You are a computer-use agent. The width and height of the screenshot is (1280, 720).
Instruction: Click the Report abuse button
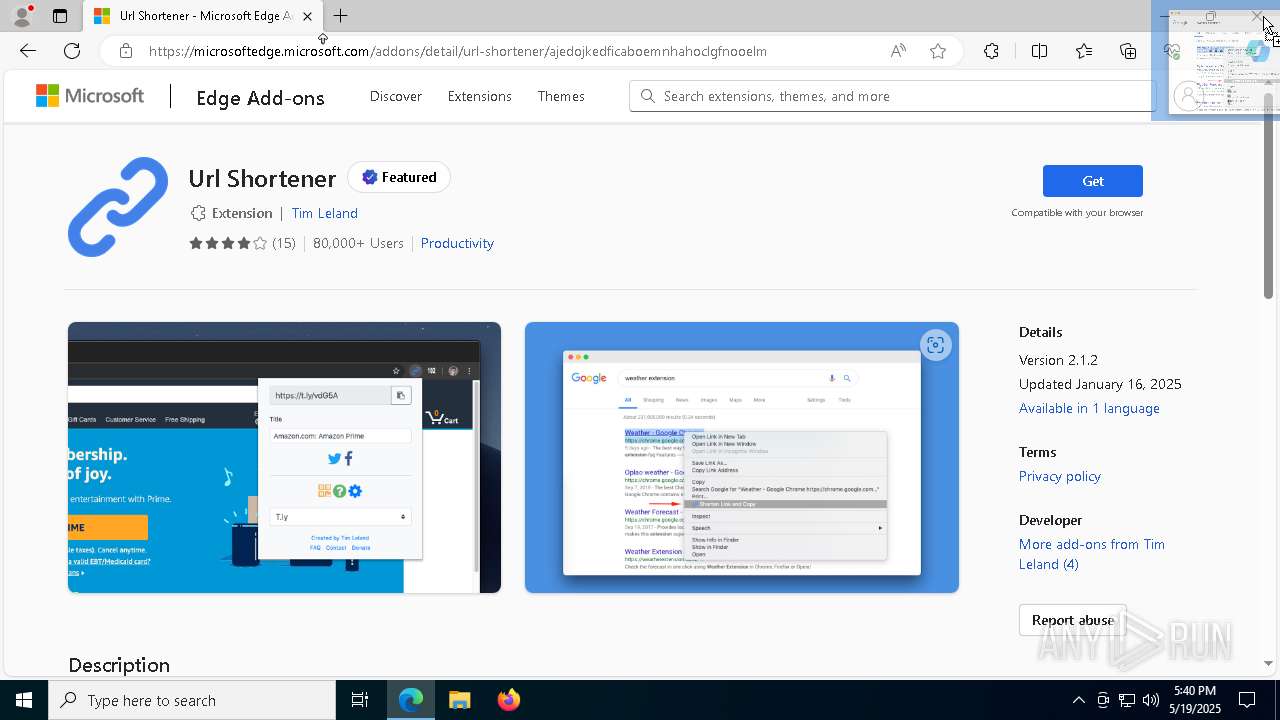pos(1073,620)
